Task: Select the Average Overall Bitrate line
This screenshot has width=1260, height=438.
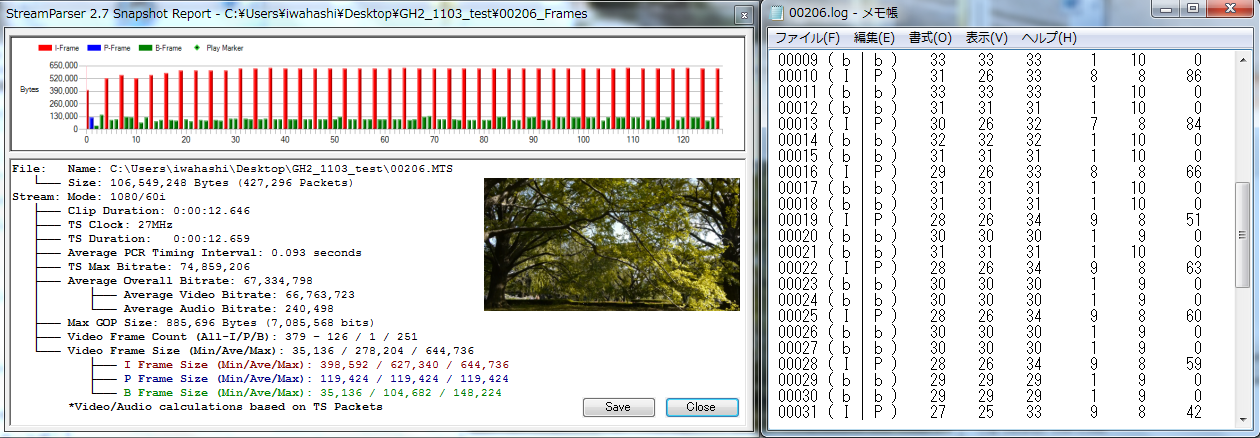Action: tap(190, 281)
